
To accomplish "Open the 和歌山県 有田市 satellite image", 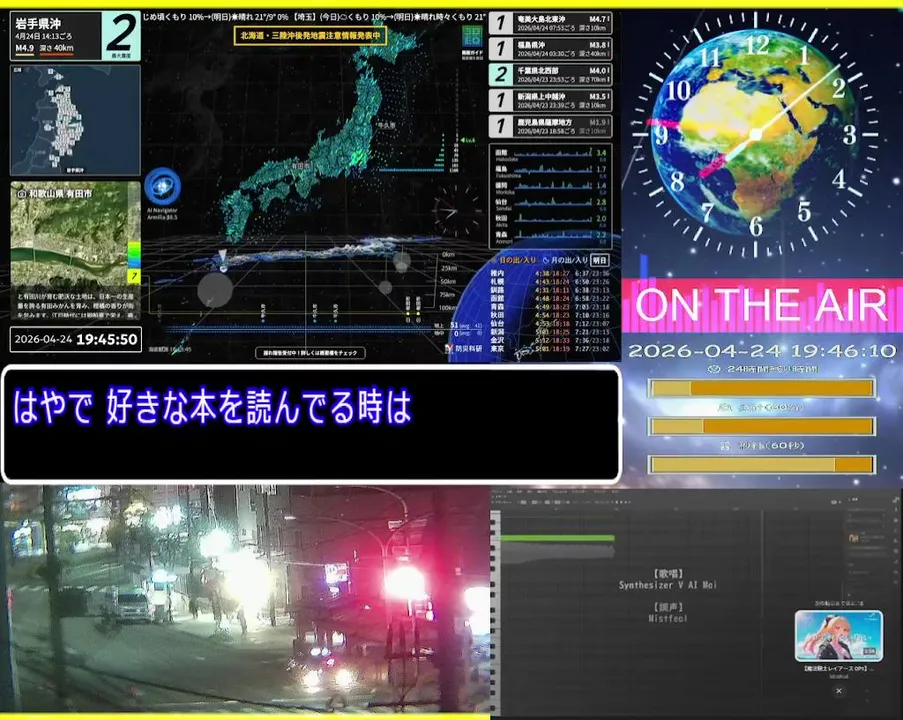I will point(75,251).
